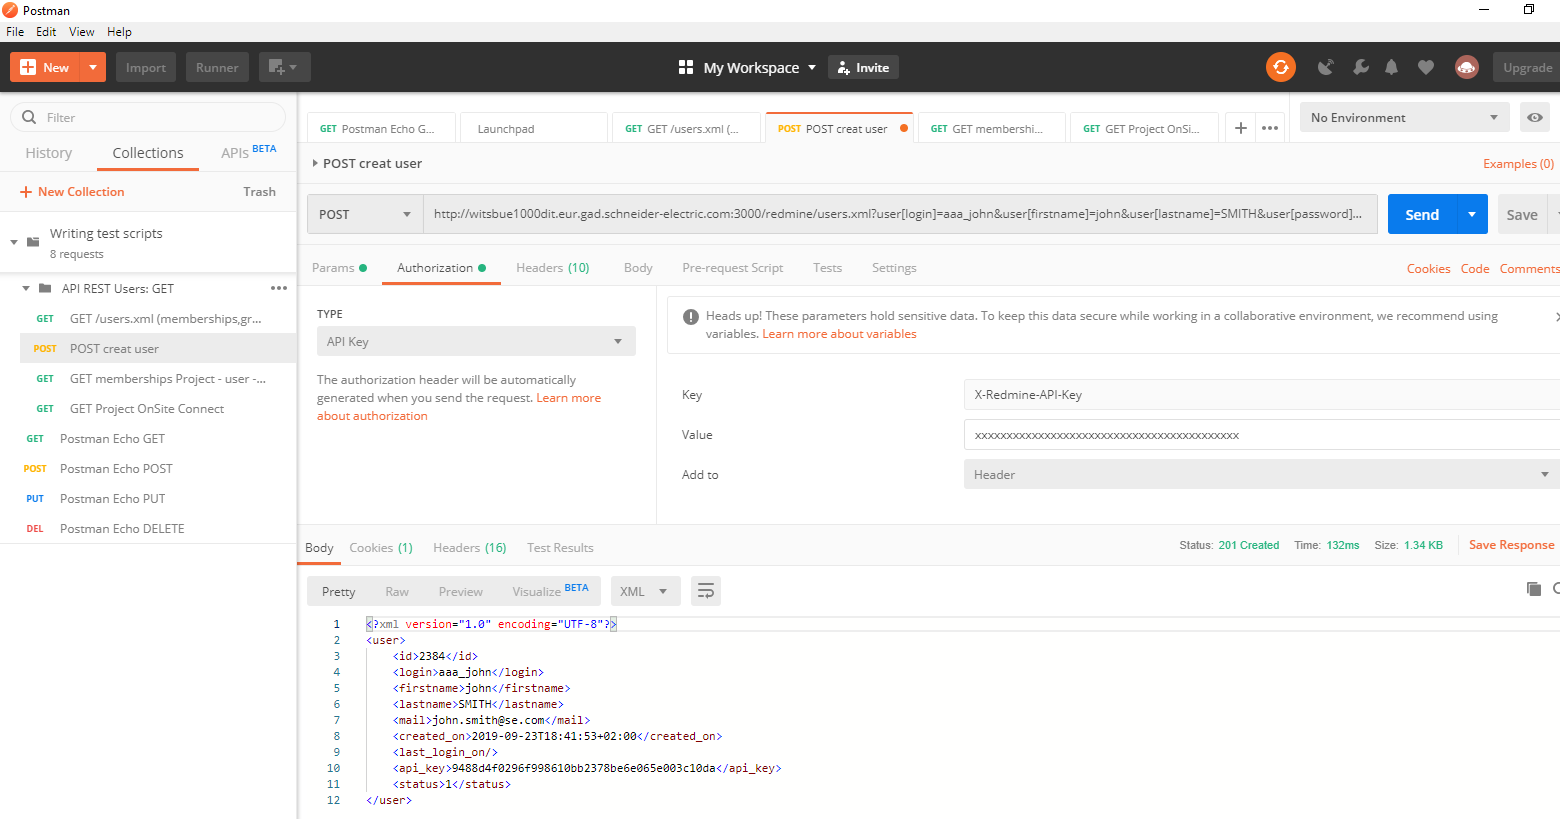Open the Code snippet link

point(1475,269)
